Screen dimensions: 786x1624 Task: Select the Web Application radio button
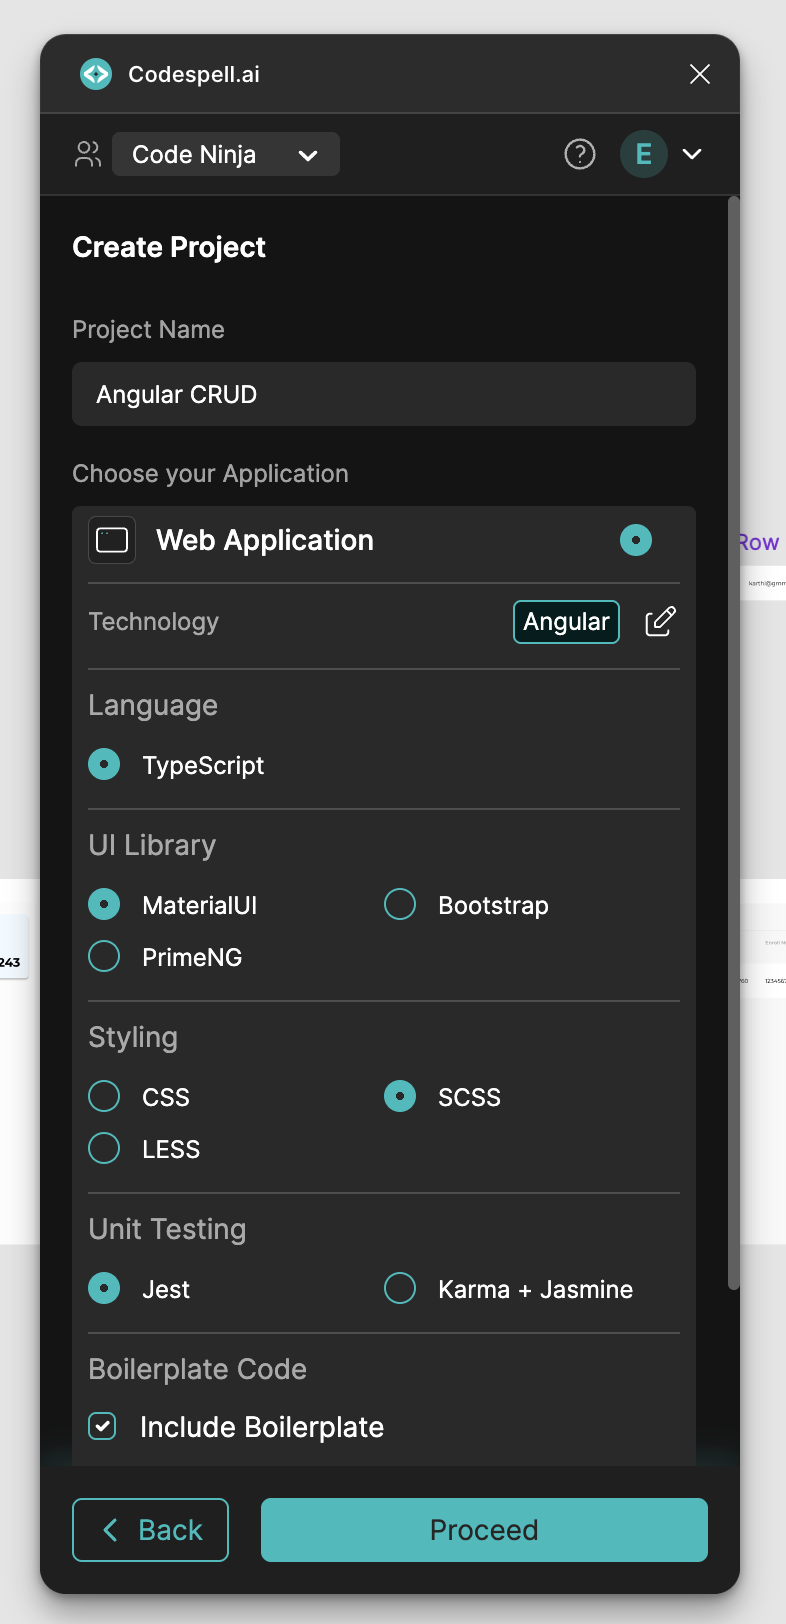tap(636, 540)
